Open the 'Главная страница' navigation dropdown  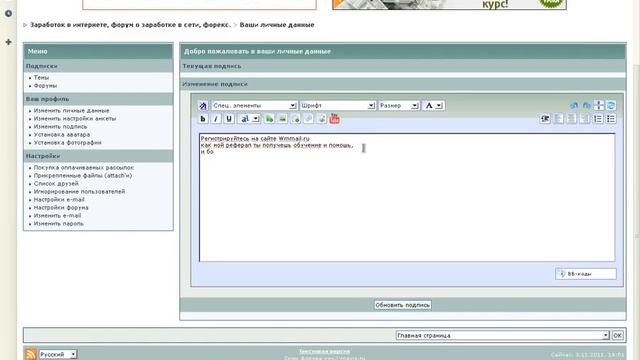tap(502, 335)
